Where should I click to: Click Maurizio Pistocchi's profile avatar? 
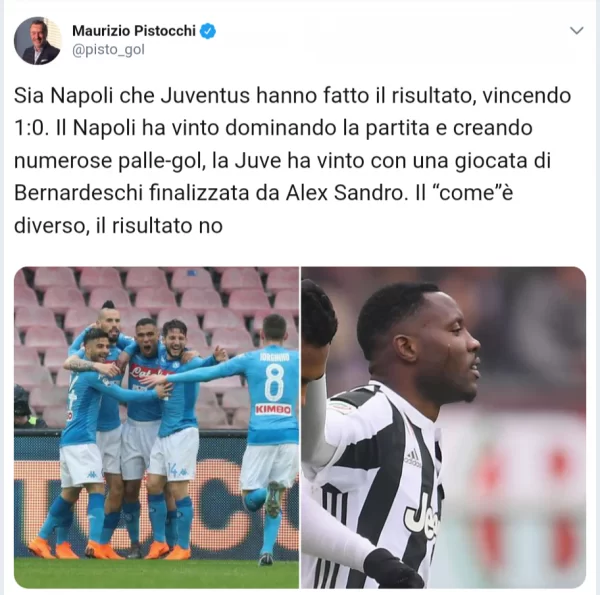pos(38,41)
